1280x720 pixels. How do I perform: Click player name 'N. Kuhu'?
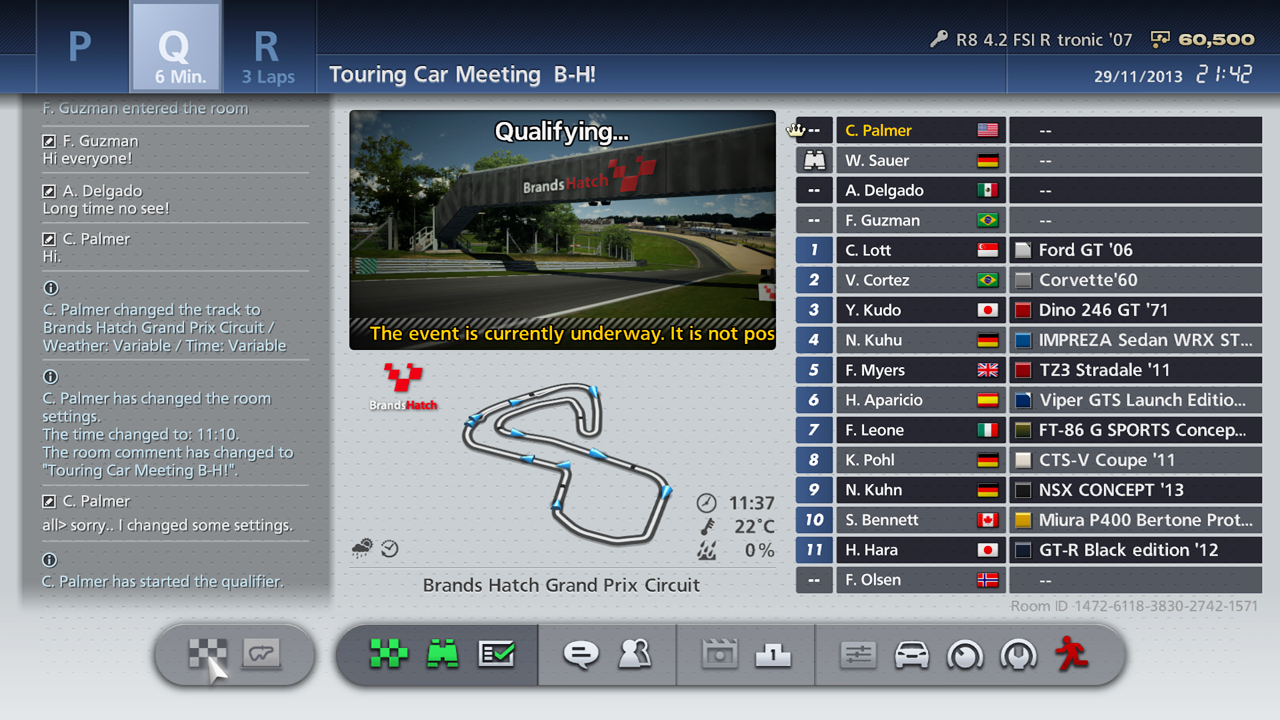(874, 340)
